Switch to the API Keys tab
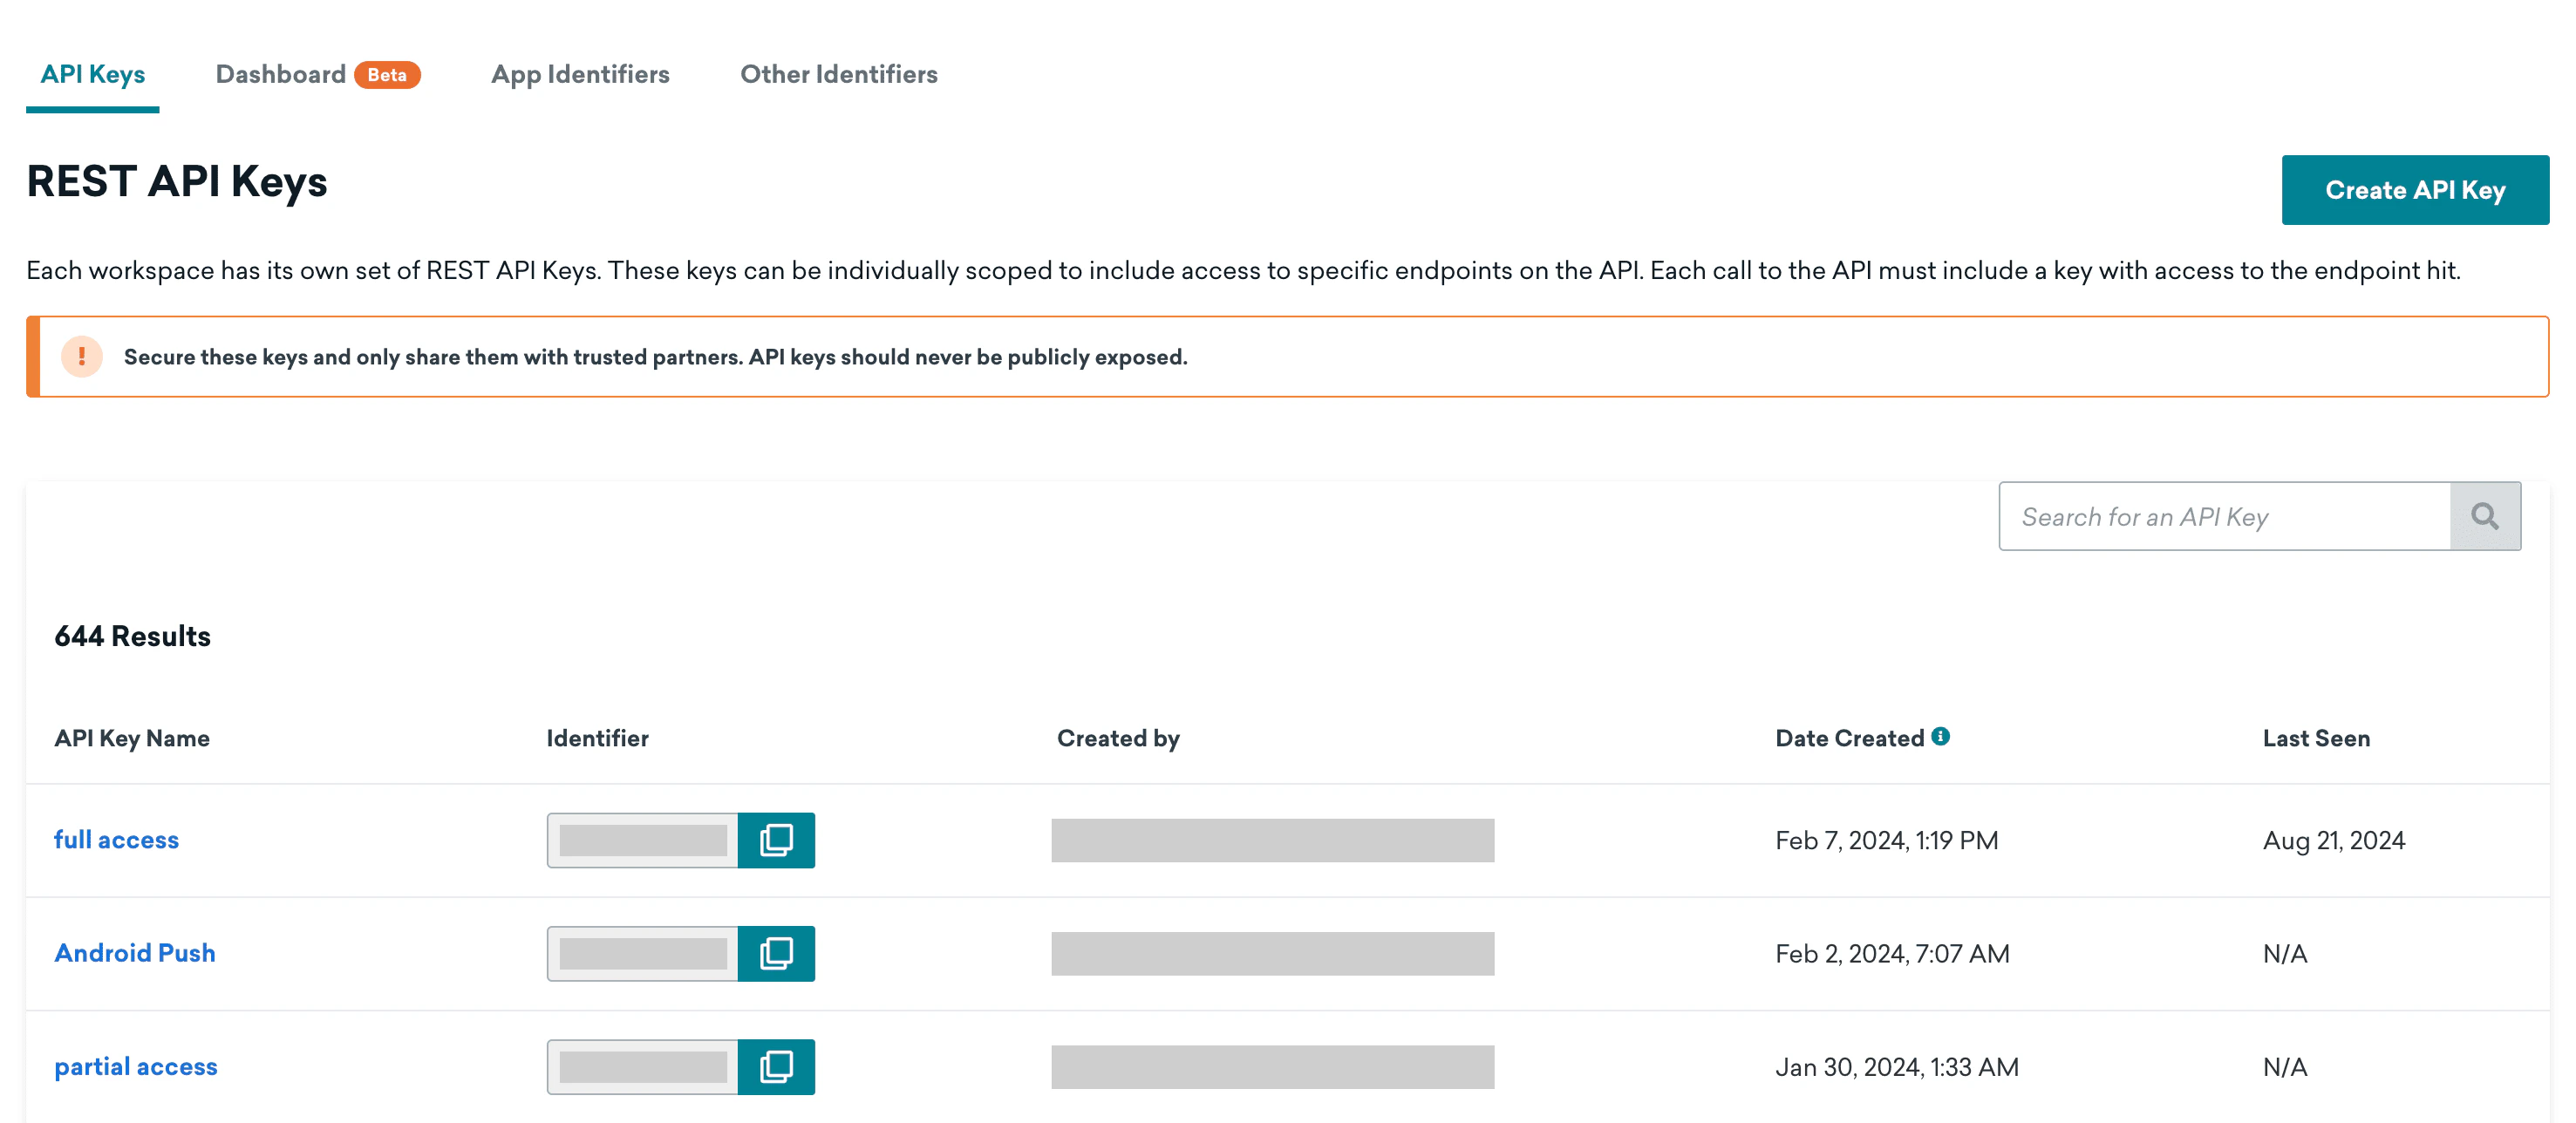Image resolution: width=2576 pixels, height=1123 pixels. point(93,75)
